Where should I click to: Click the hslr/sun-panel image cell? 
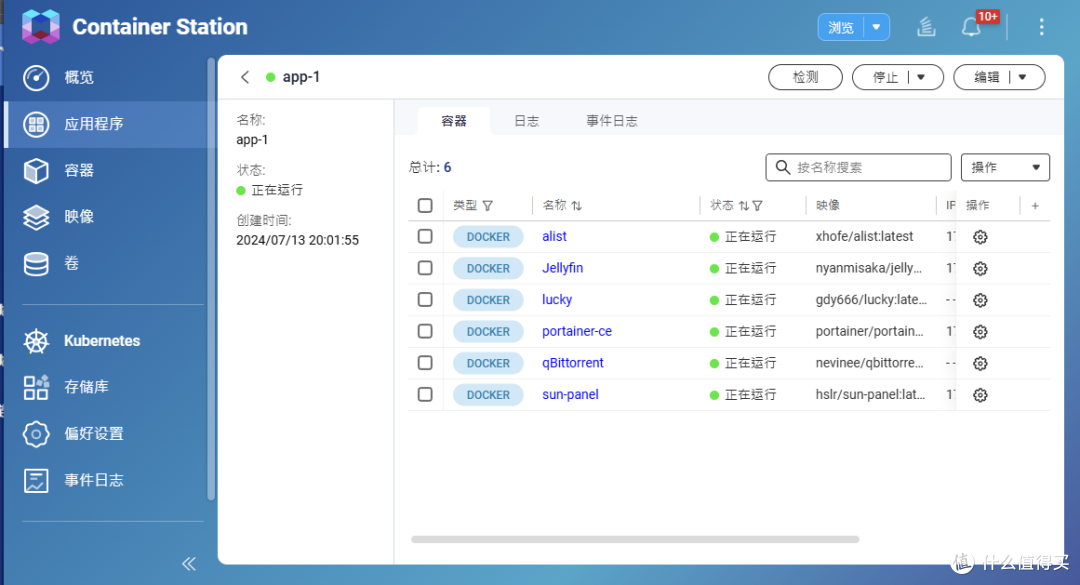point(870,395)
